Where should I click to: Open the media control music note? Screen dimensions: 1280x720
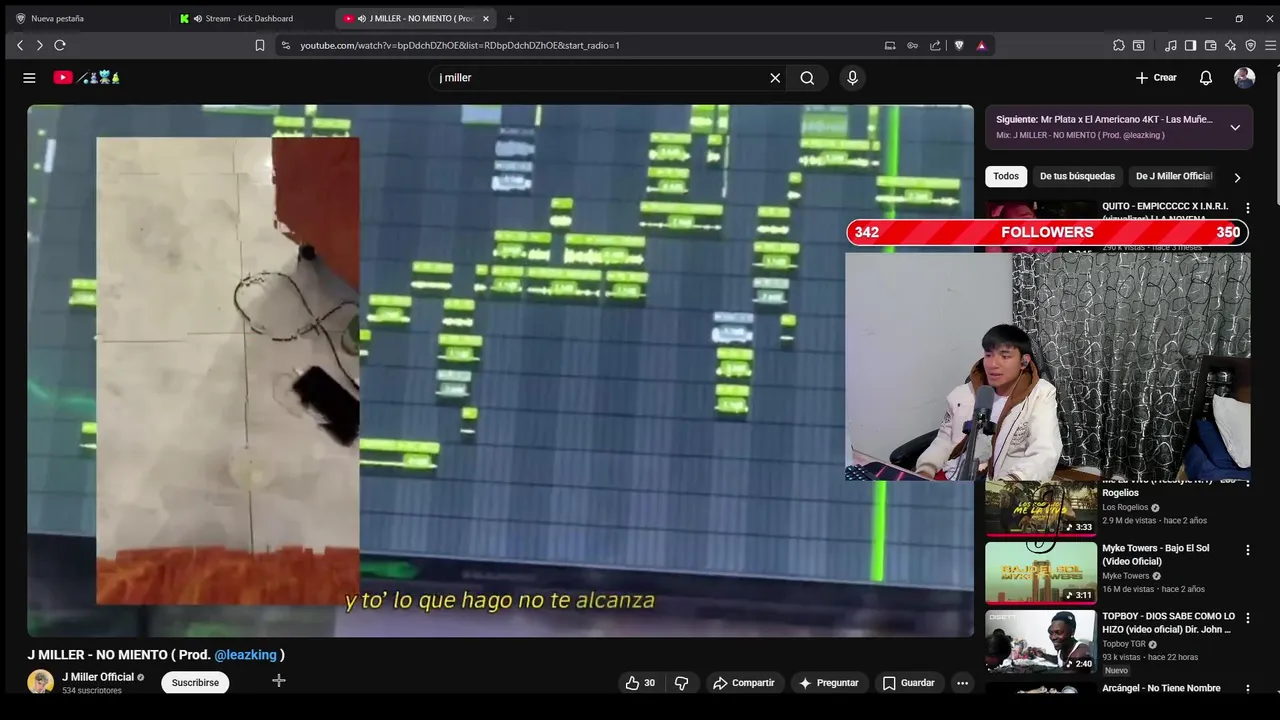point(1171,45)
